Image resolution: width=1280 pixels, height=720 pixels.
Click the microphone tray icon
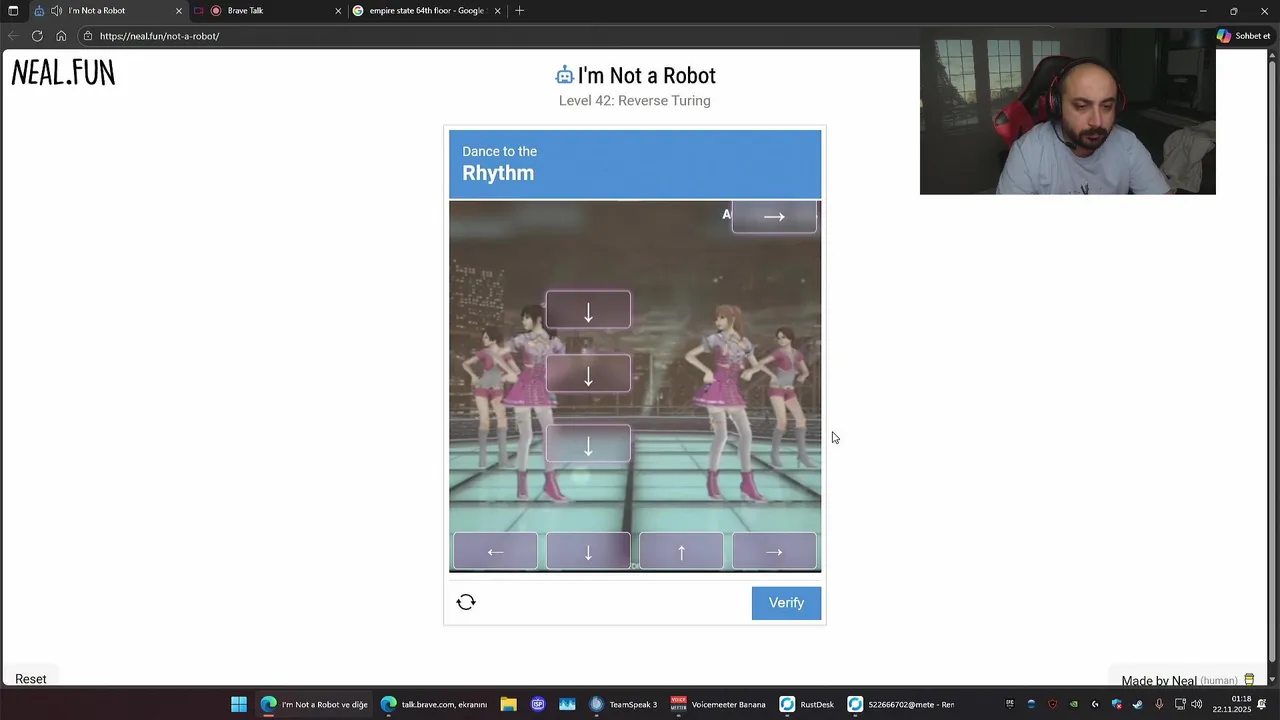pos(1159,704)
